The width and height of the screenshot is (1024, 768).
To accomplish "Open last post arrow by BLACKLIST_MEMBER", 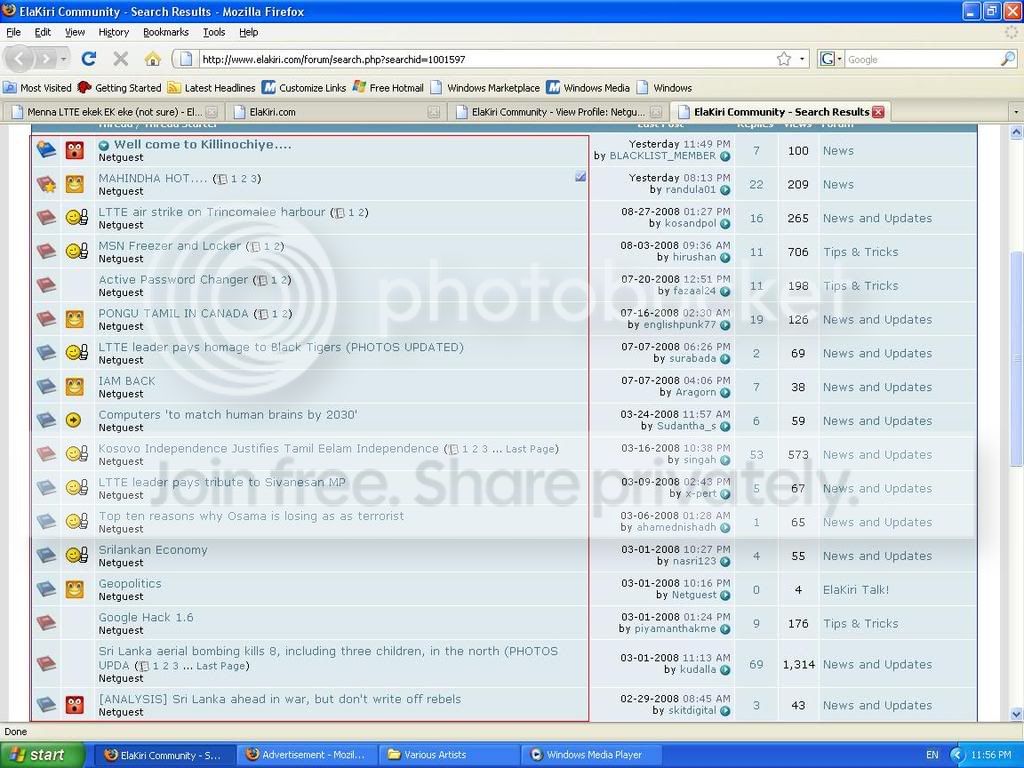I will pos(725,156).
